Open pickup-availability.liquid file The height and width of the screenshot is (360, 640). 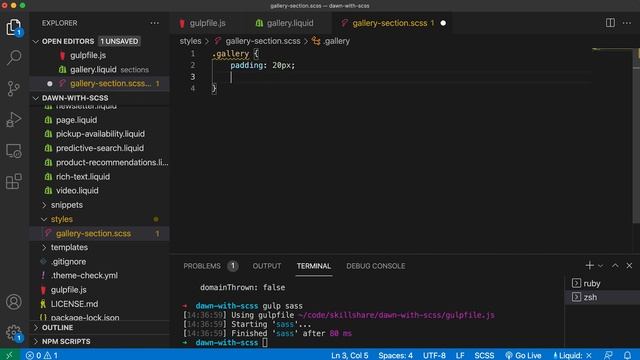[x=100, y=134]
